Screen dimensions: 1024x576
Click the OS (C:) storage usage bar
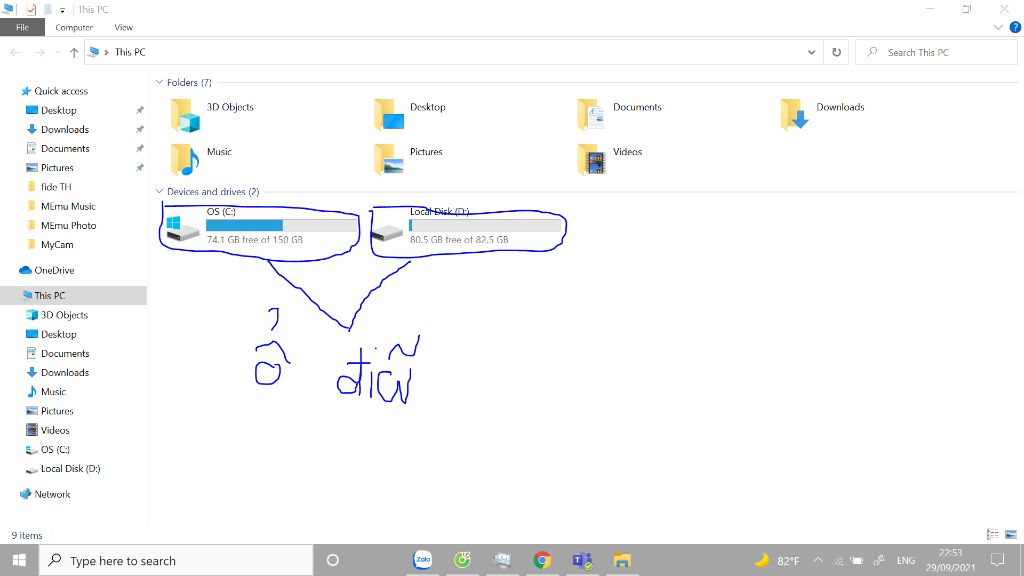coord(282,225)
